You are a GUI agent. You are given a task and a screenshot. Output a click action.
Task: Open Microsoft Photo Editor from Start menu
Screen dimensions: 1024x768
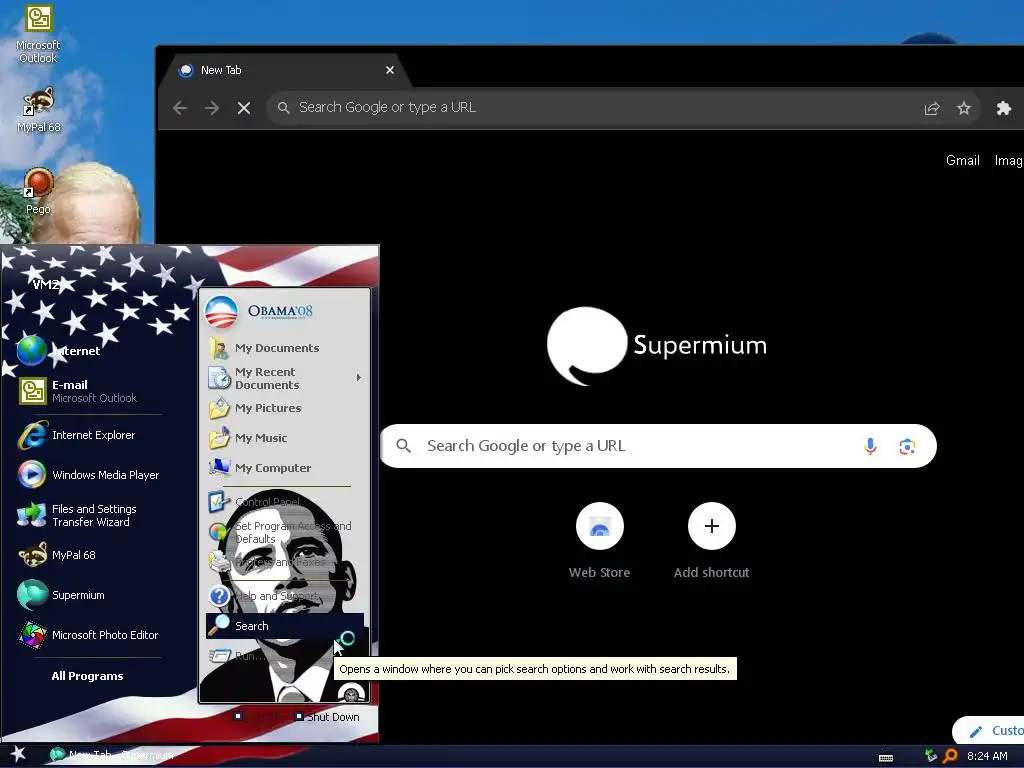[88, 635]
